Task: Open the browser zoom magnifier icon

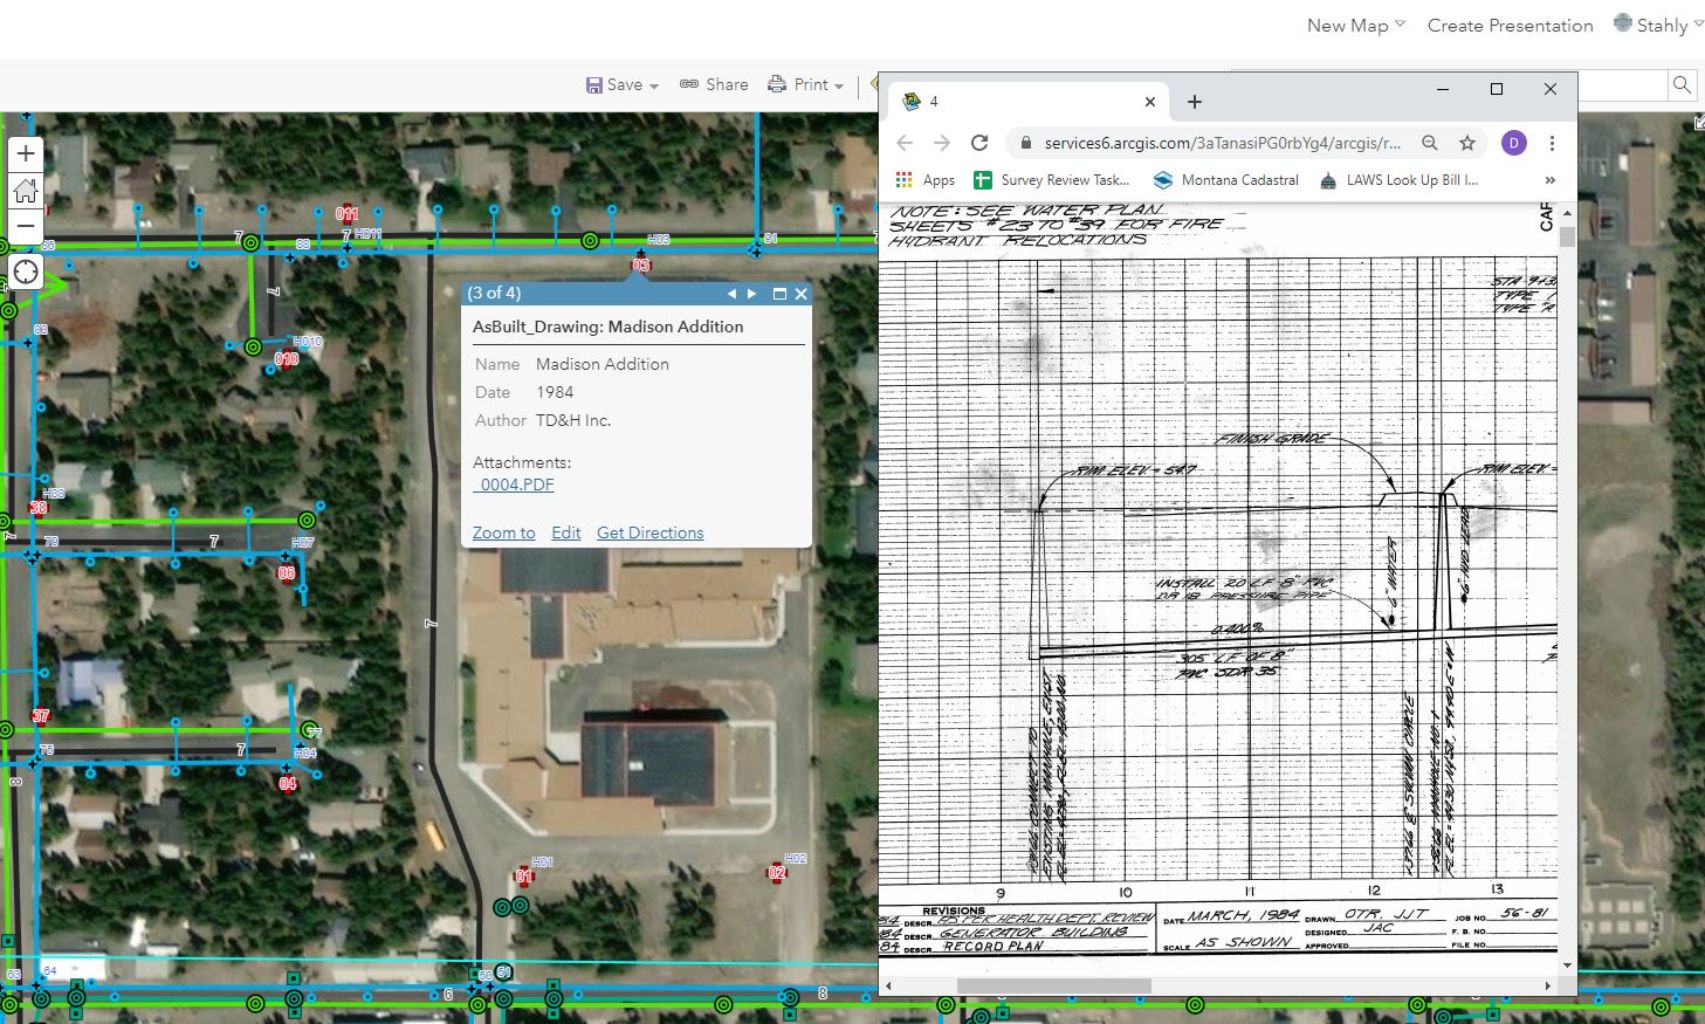Action: [1430, 143]
